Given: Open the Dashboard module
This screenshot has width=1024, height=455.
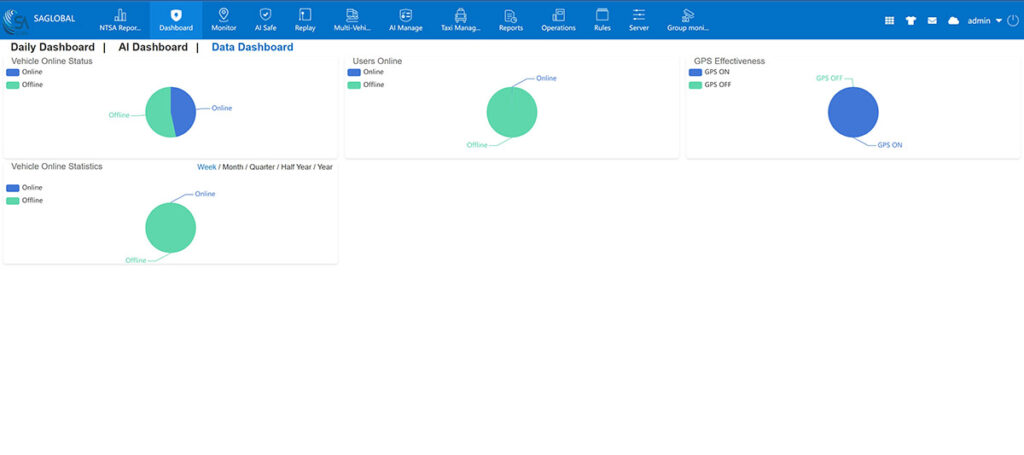Looking at the screenshot, I should click(x=176, y=20).
